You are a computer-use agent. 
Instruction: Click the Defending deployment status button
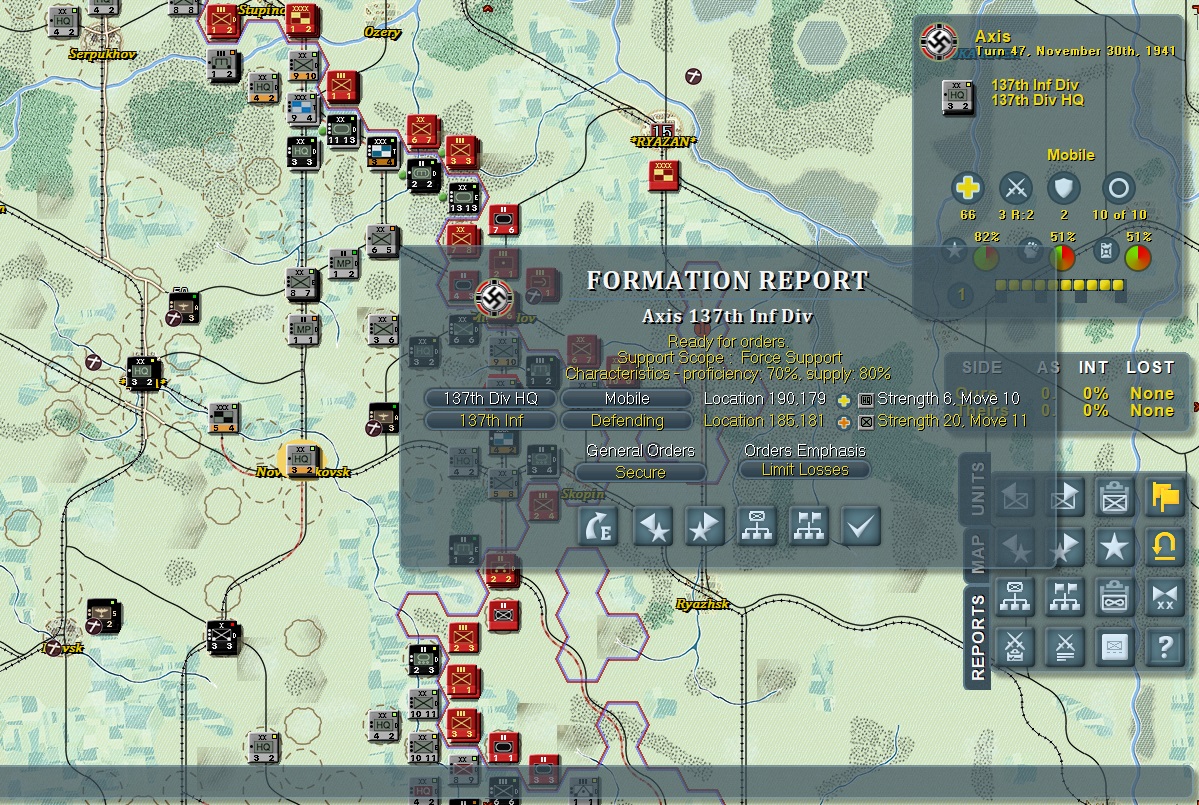627,420
